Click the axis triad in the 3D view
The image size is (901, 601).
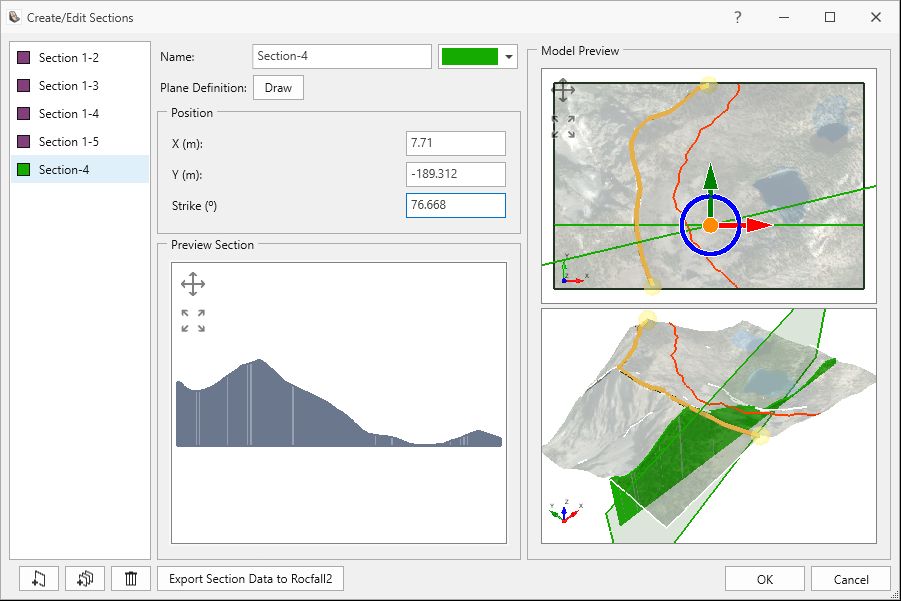pos(565,511)
